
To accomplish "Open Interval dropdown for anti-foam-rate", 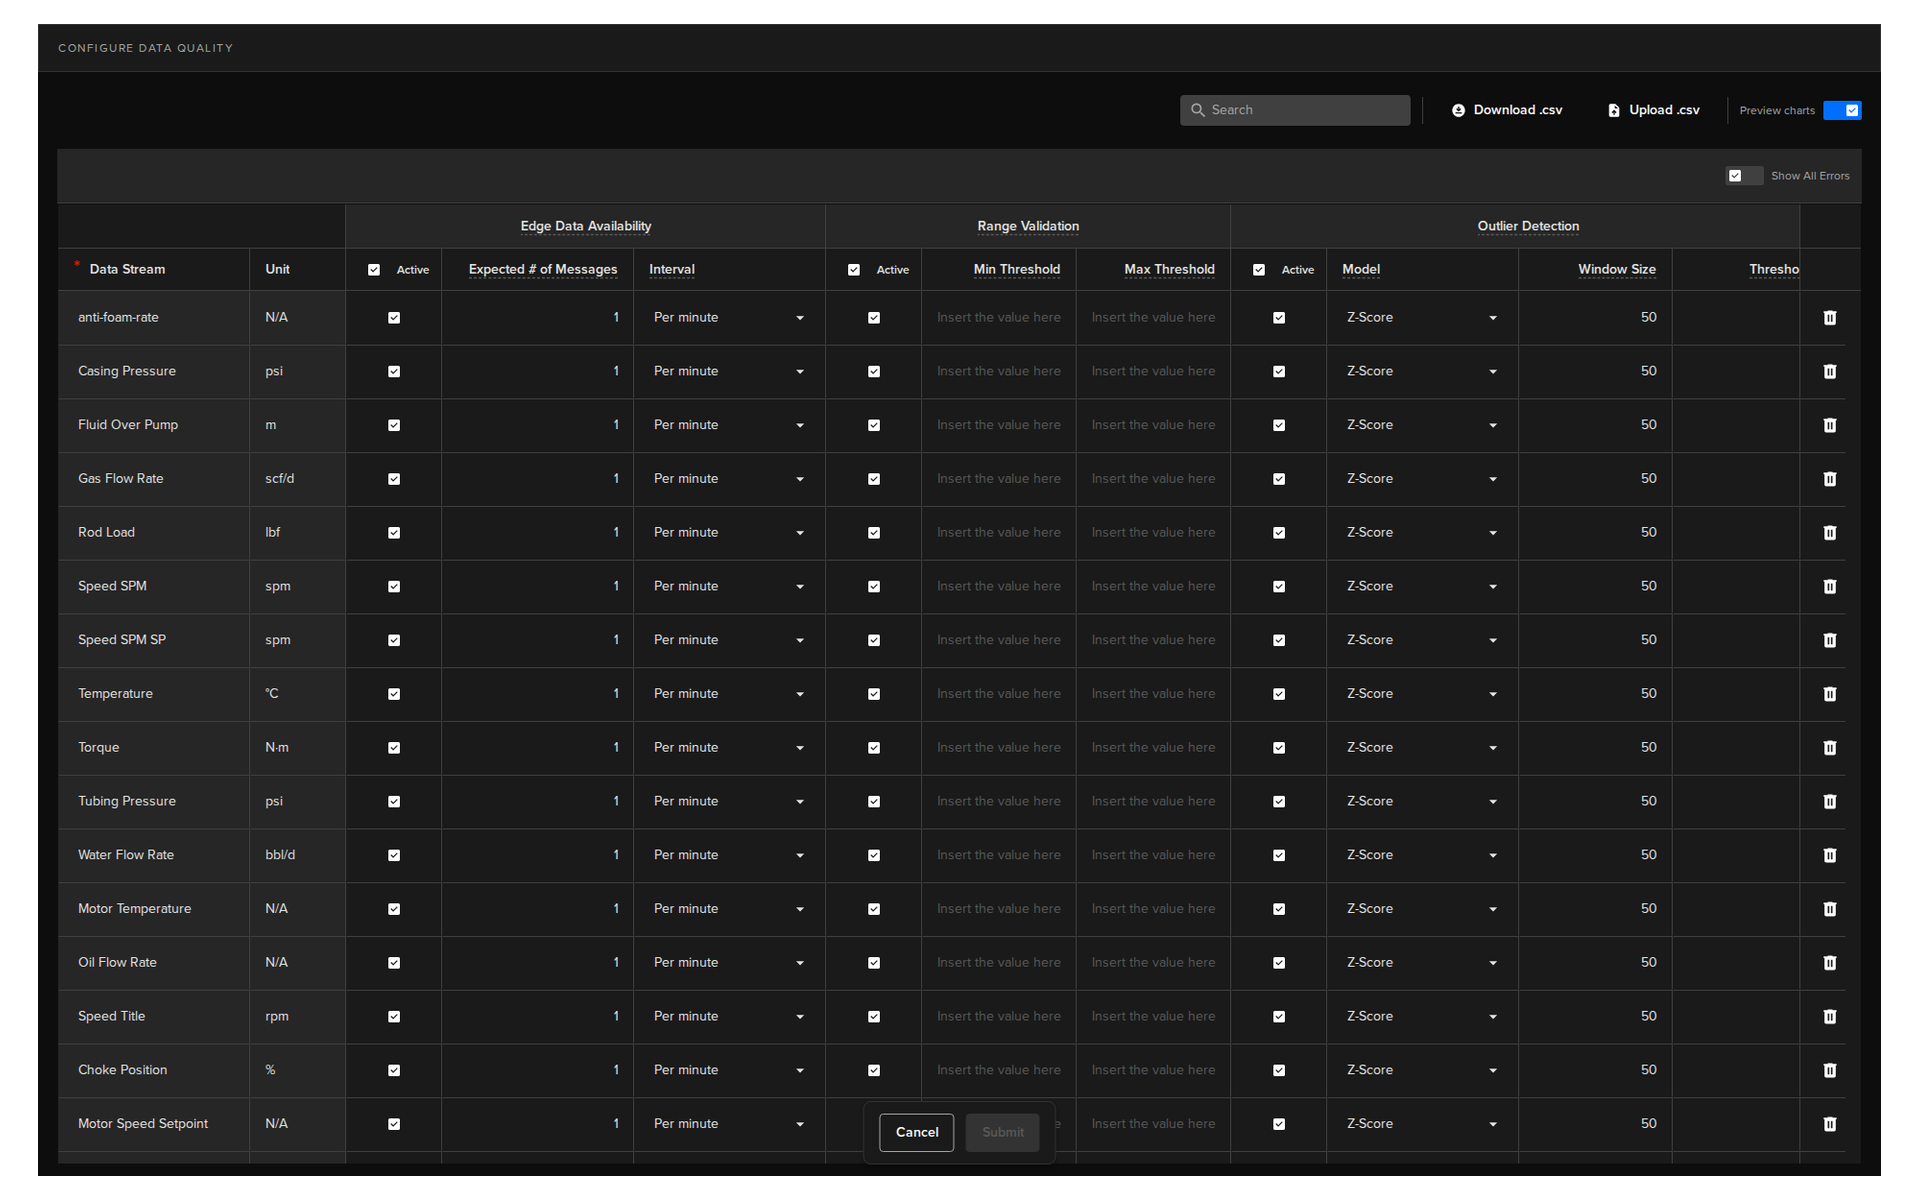I will pyautogui.click(x=729, y=318).
